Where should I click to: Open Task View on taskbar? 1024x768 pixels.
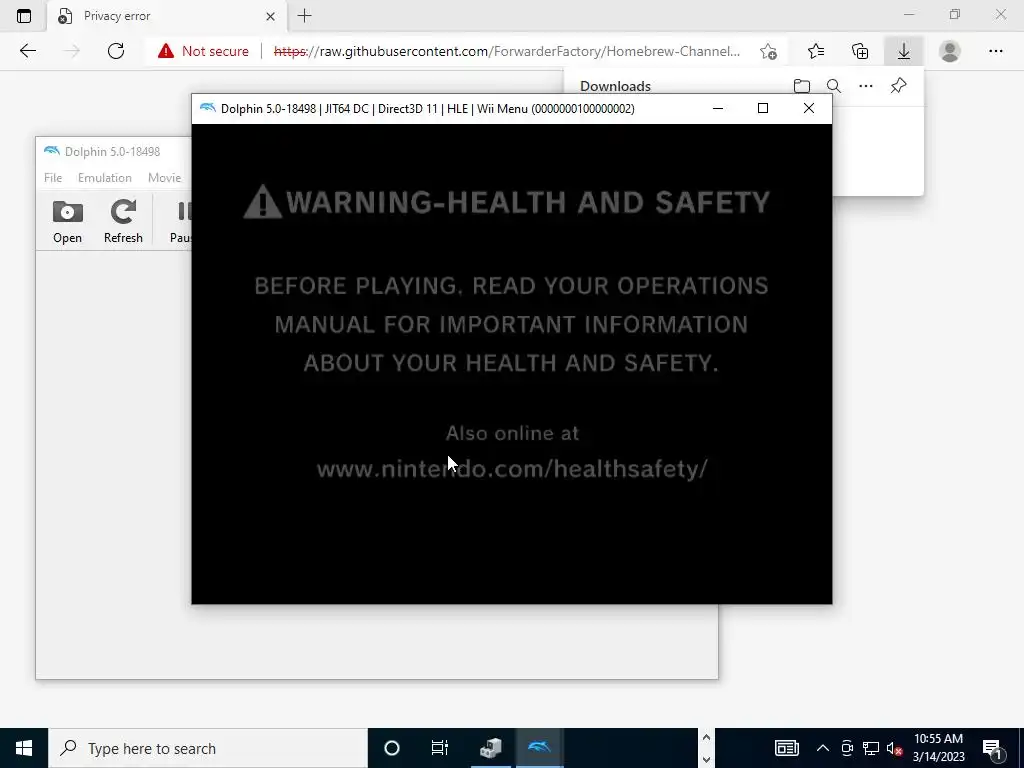tap(440, 748)
